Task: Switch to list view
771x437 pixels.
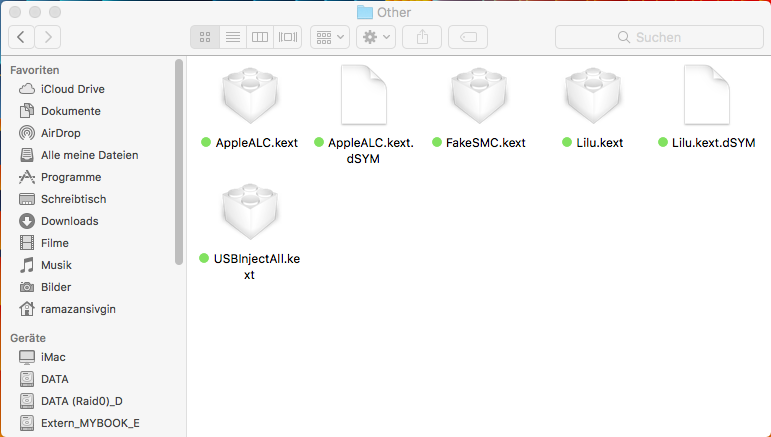Action: pyautogui.click(x=233, y=37)
